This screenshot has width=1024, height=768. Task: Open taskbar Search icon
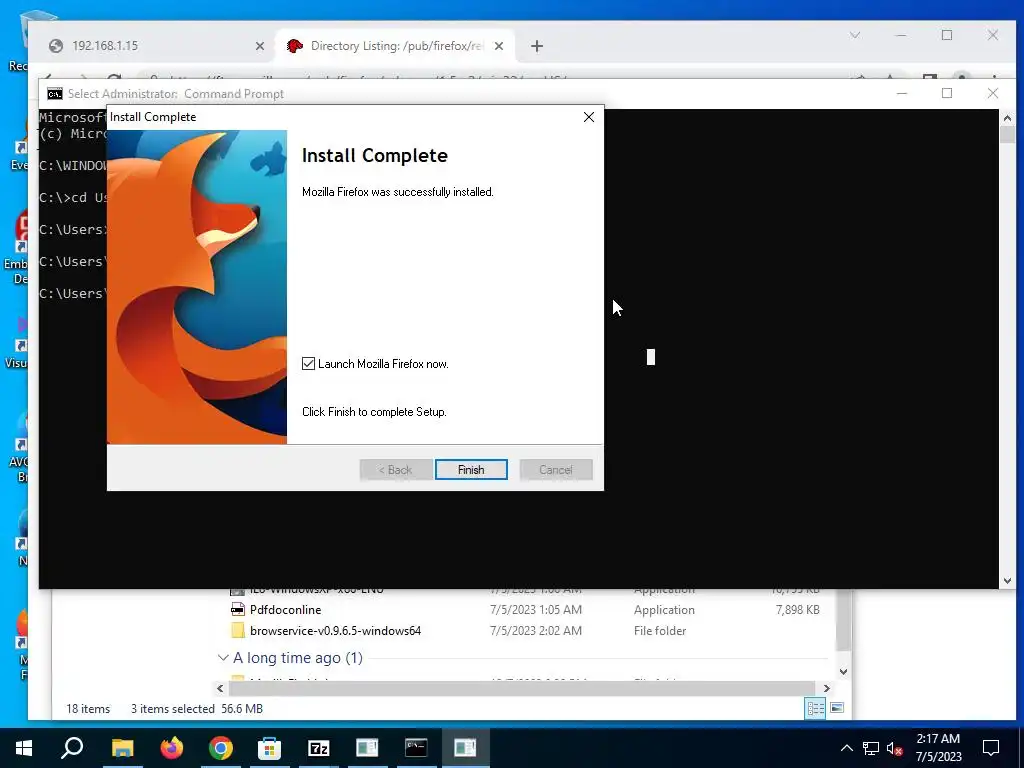(x=72, y=748)
